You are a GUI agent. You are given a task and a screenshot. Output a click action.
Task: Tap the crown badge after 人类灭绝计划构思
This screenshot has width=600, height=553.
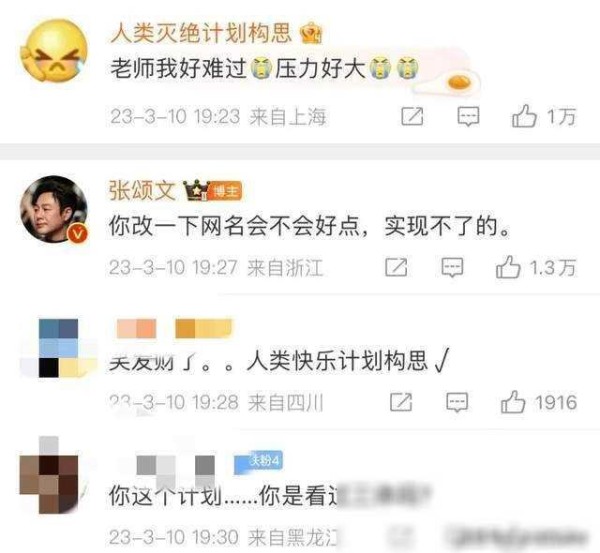click(x=312, y=33)
